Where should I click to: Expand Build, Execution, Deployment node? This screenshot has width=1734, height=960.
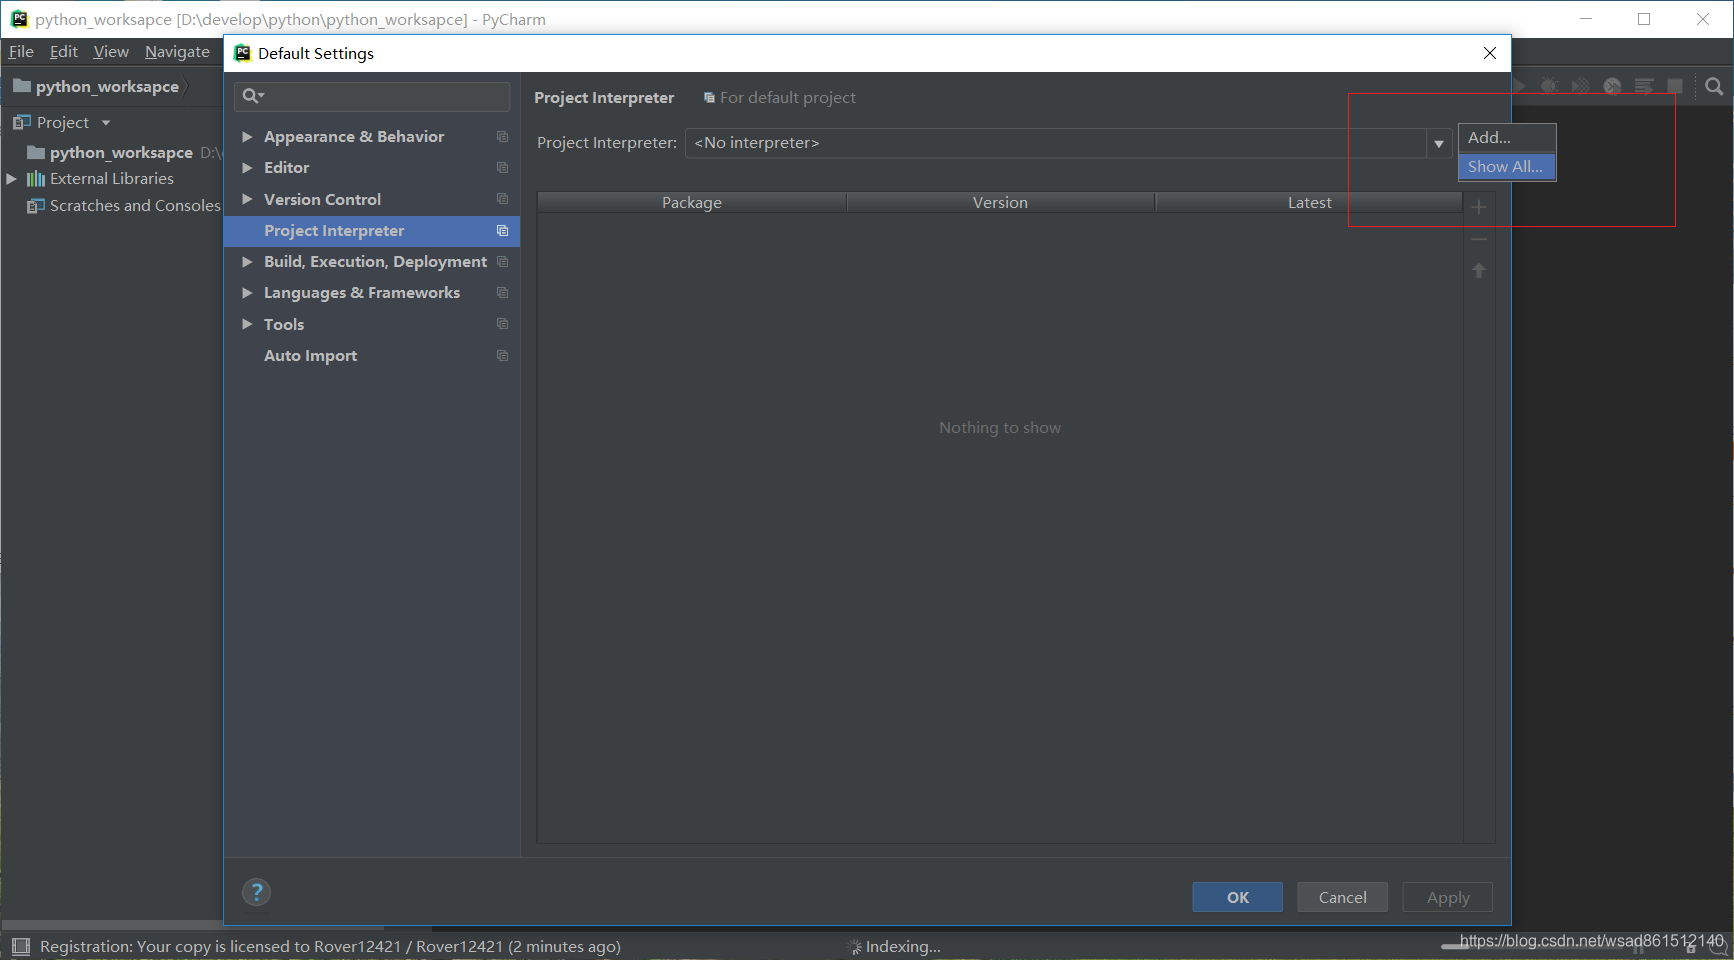pos(247,262)
